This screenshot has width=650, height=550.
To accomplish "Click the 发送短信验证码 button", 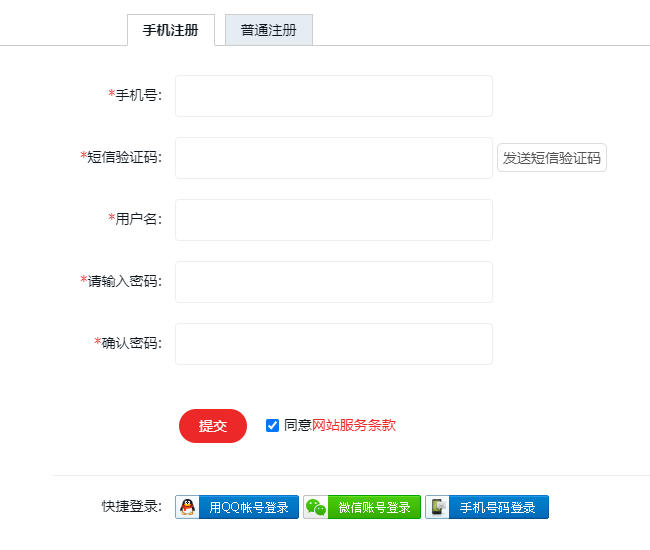I will pos(552,157).
